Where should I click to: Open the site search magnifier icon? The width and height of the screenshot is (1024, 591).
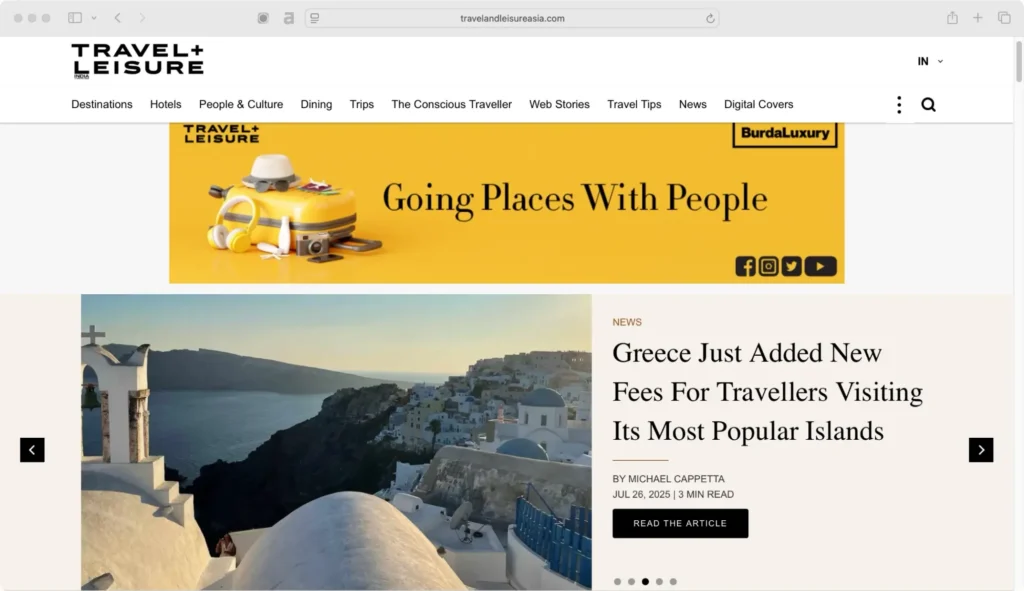[x=928, y=104]
